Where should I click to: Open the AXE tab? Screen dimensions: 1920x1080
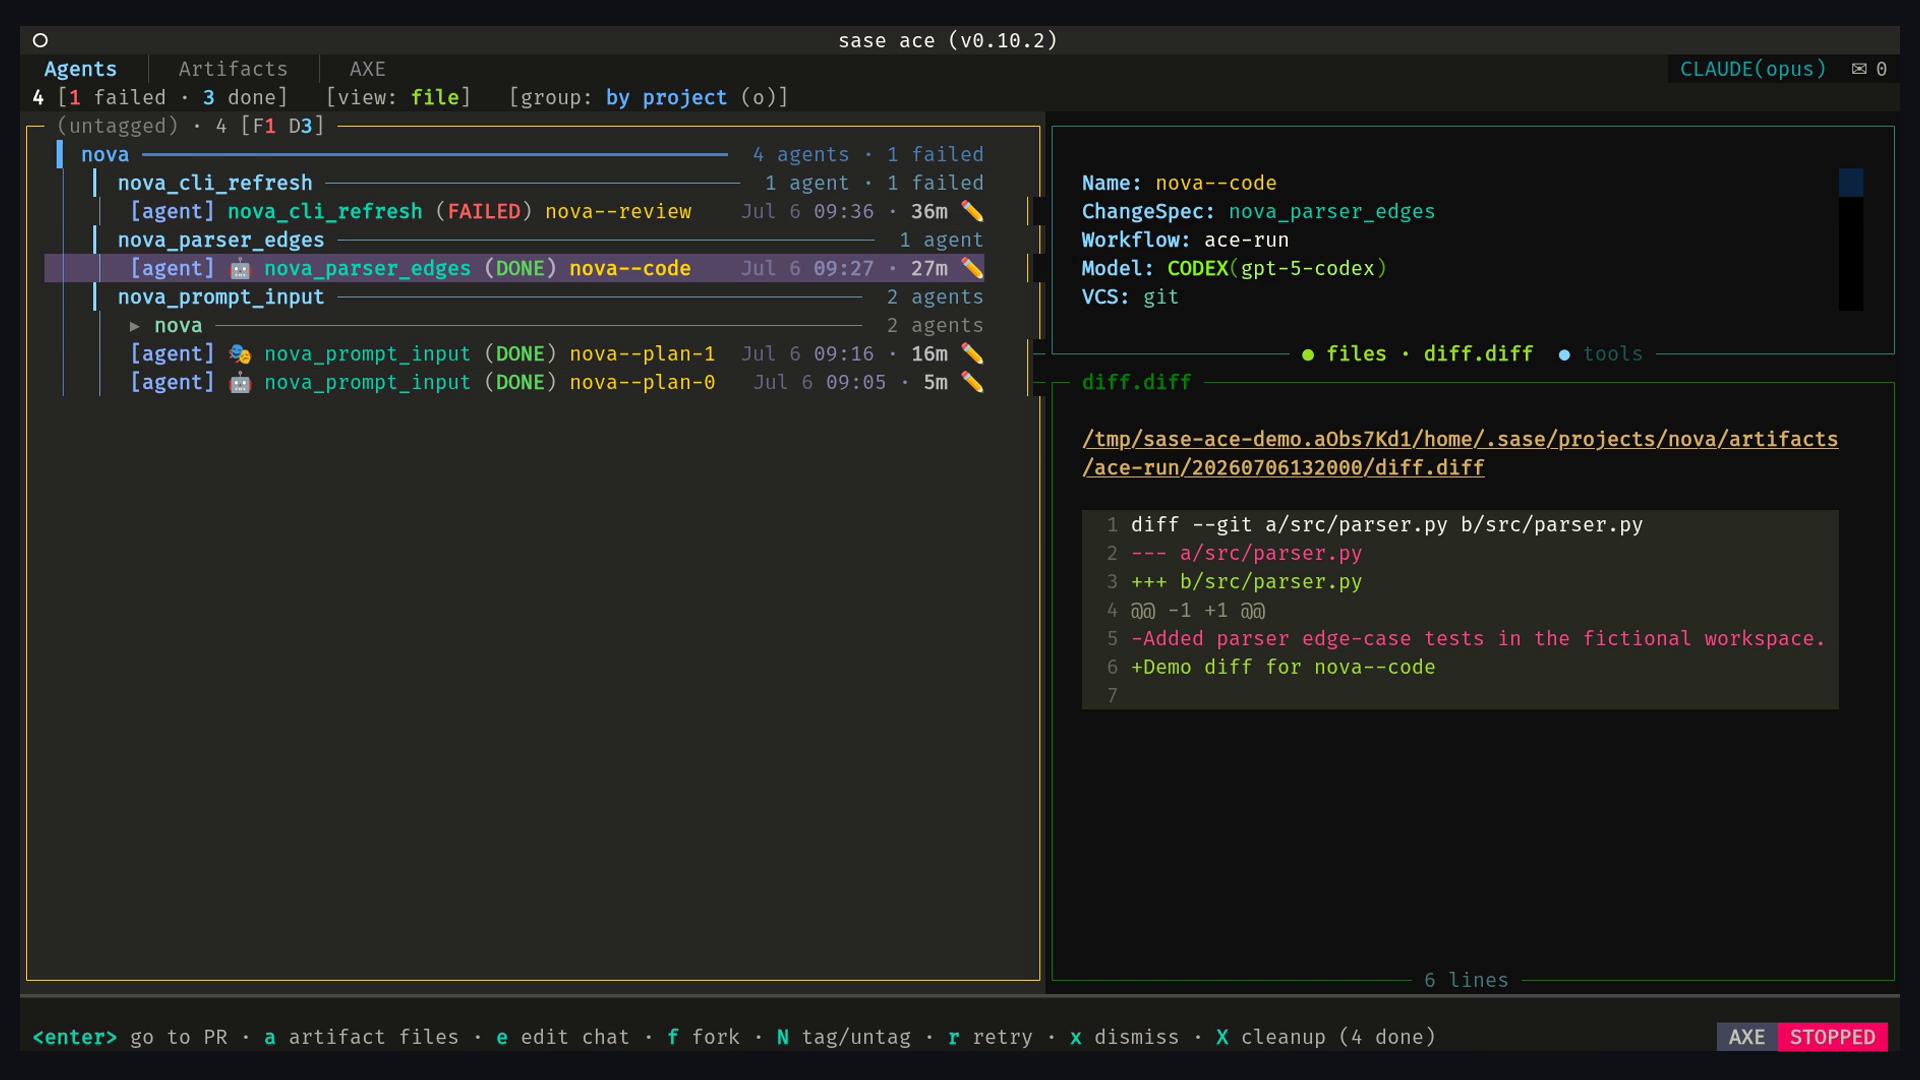(367, 69)
